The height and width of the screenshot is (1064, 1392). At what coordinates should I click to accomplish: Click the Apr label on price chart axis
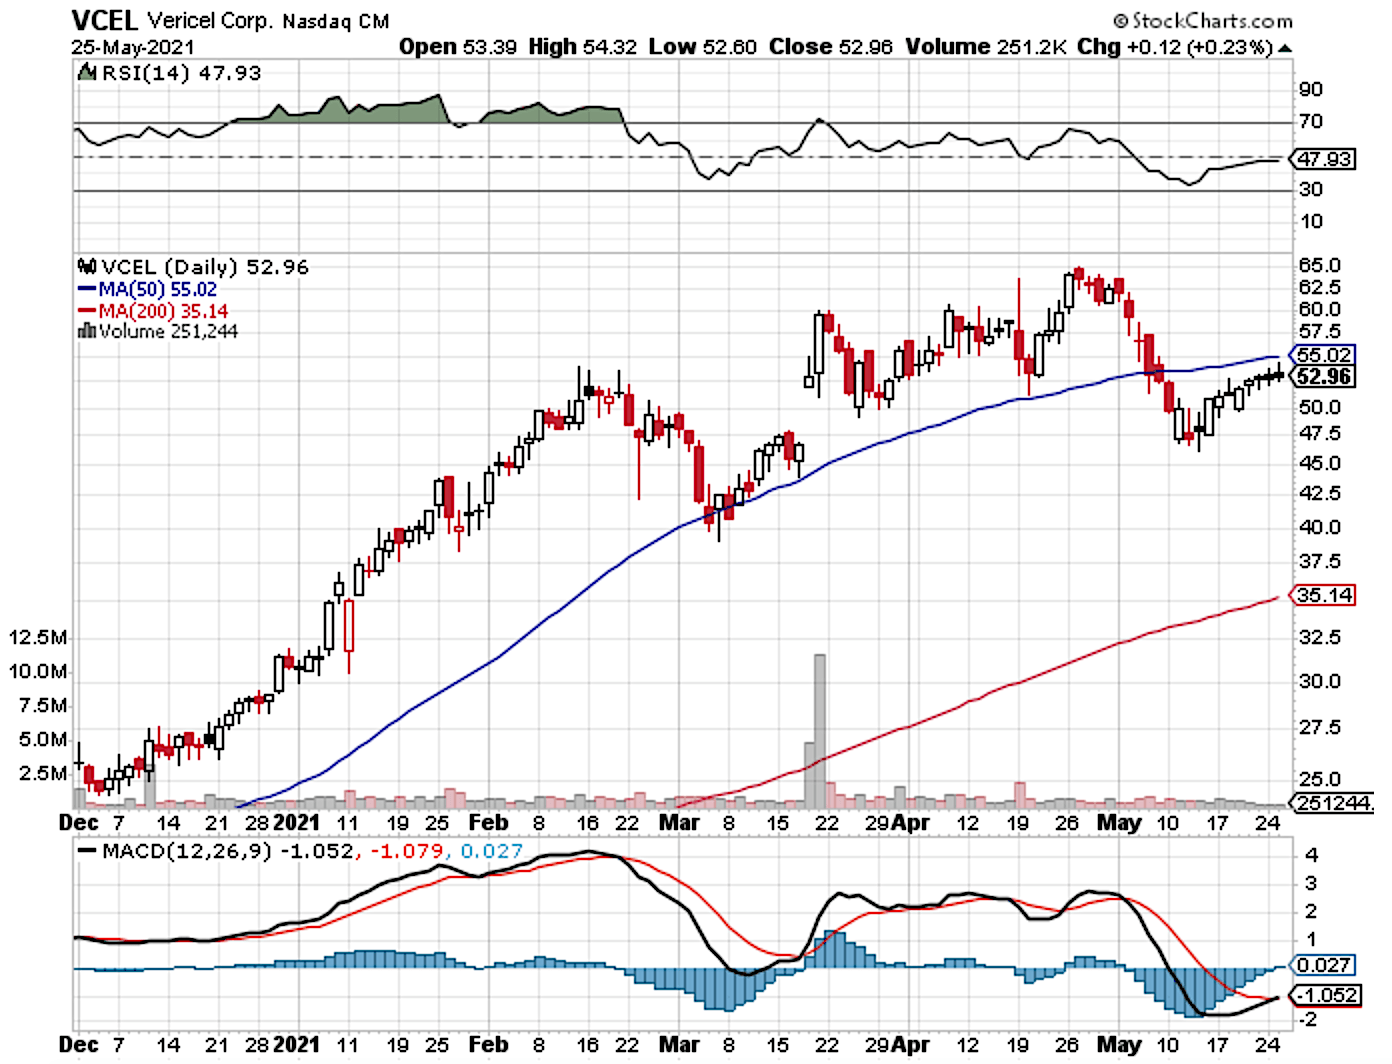(x=910, y=822)
